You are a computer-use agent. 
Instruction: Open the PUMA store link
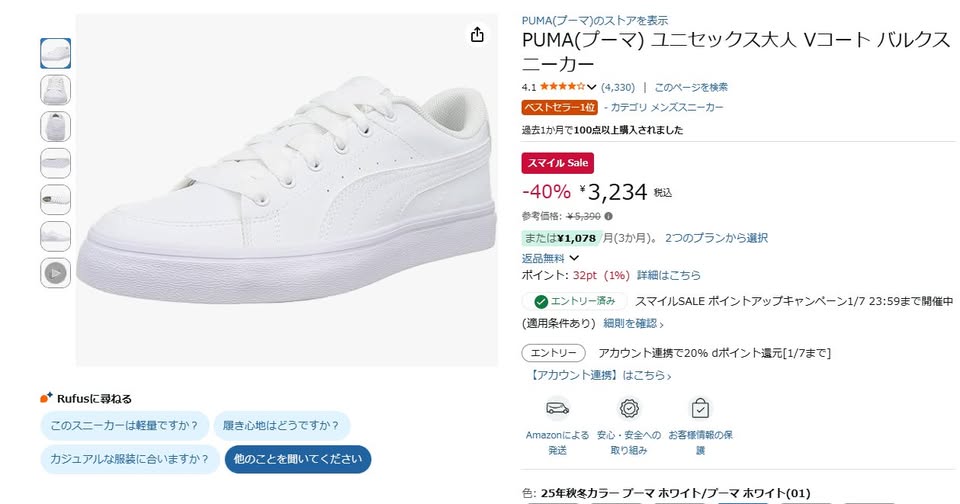click(595, 20)
